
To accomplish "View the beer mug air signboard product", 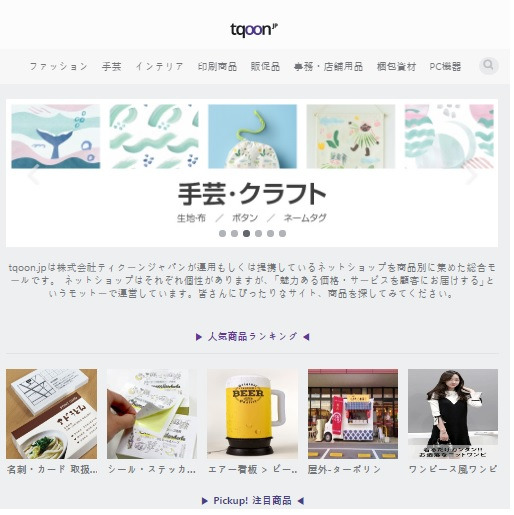I will pos(252,414).
